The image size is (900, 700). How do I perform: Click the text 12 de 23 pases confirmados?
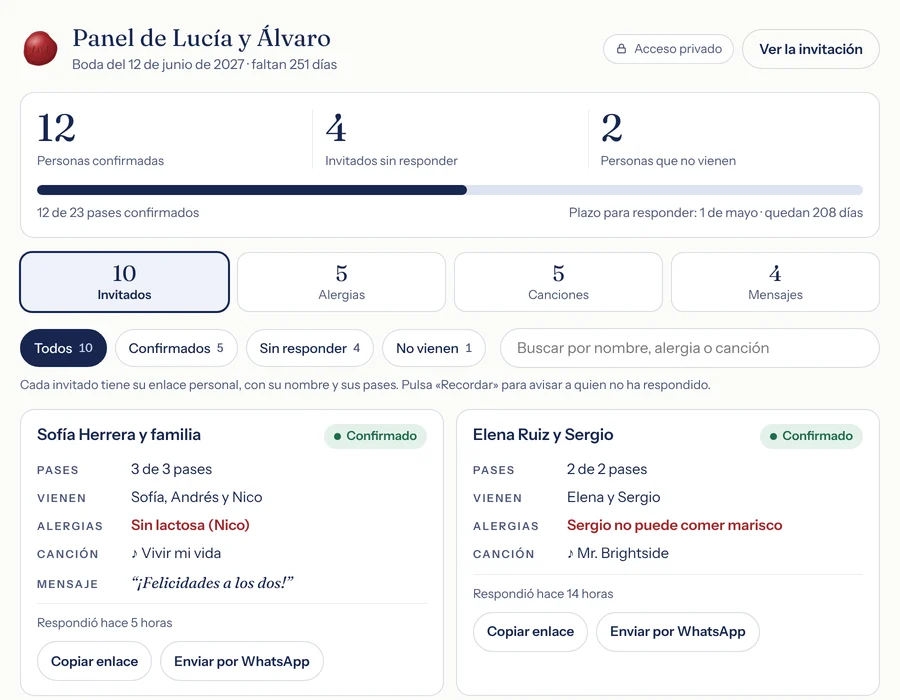pos(118,213)
